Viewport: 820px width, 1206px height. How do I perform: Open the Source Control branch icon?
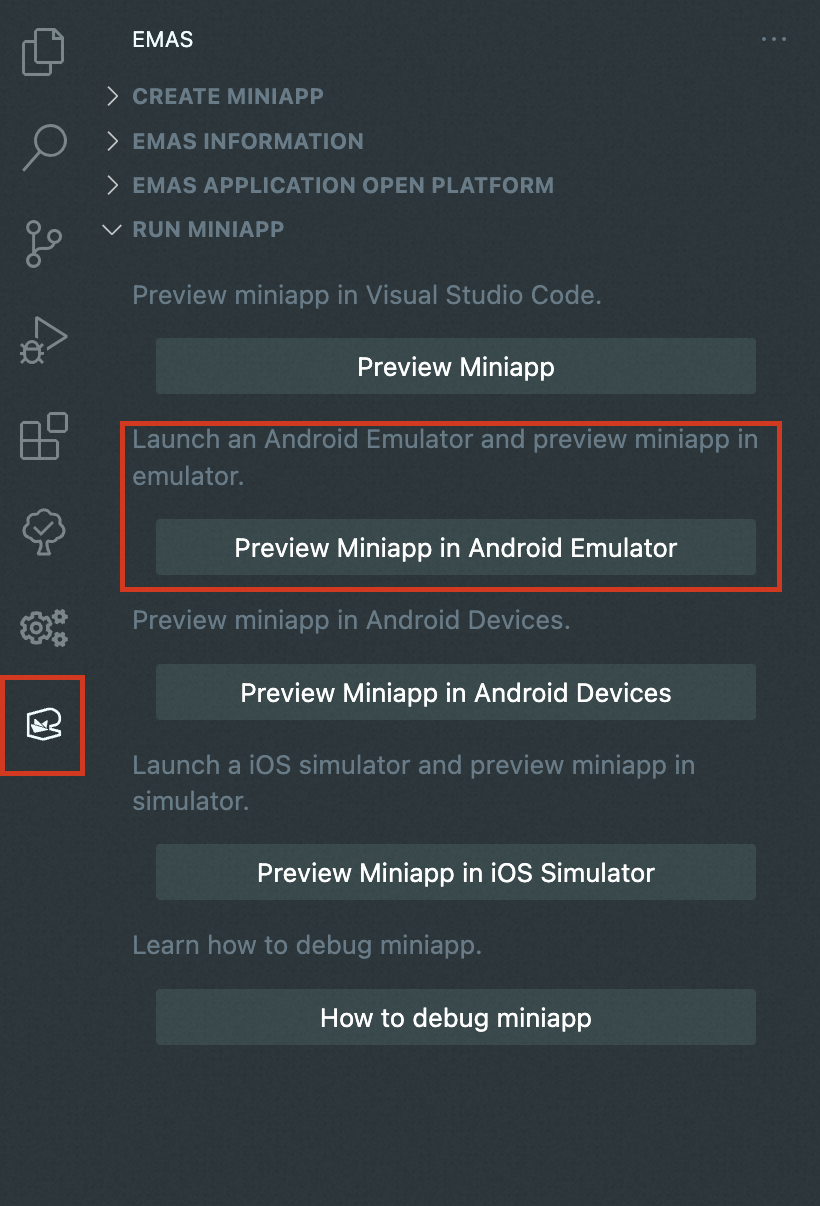43,243
